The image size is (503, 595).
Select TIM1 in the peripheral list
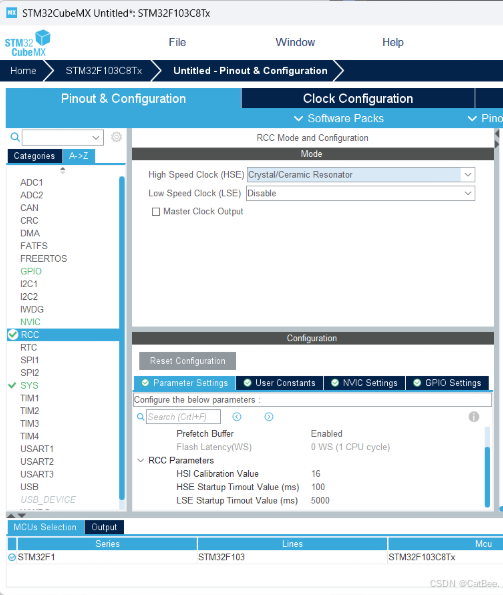point(30,398)
